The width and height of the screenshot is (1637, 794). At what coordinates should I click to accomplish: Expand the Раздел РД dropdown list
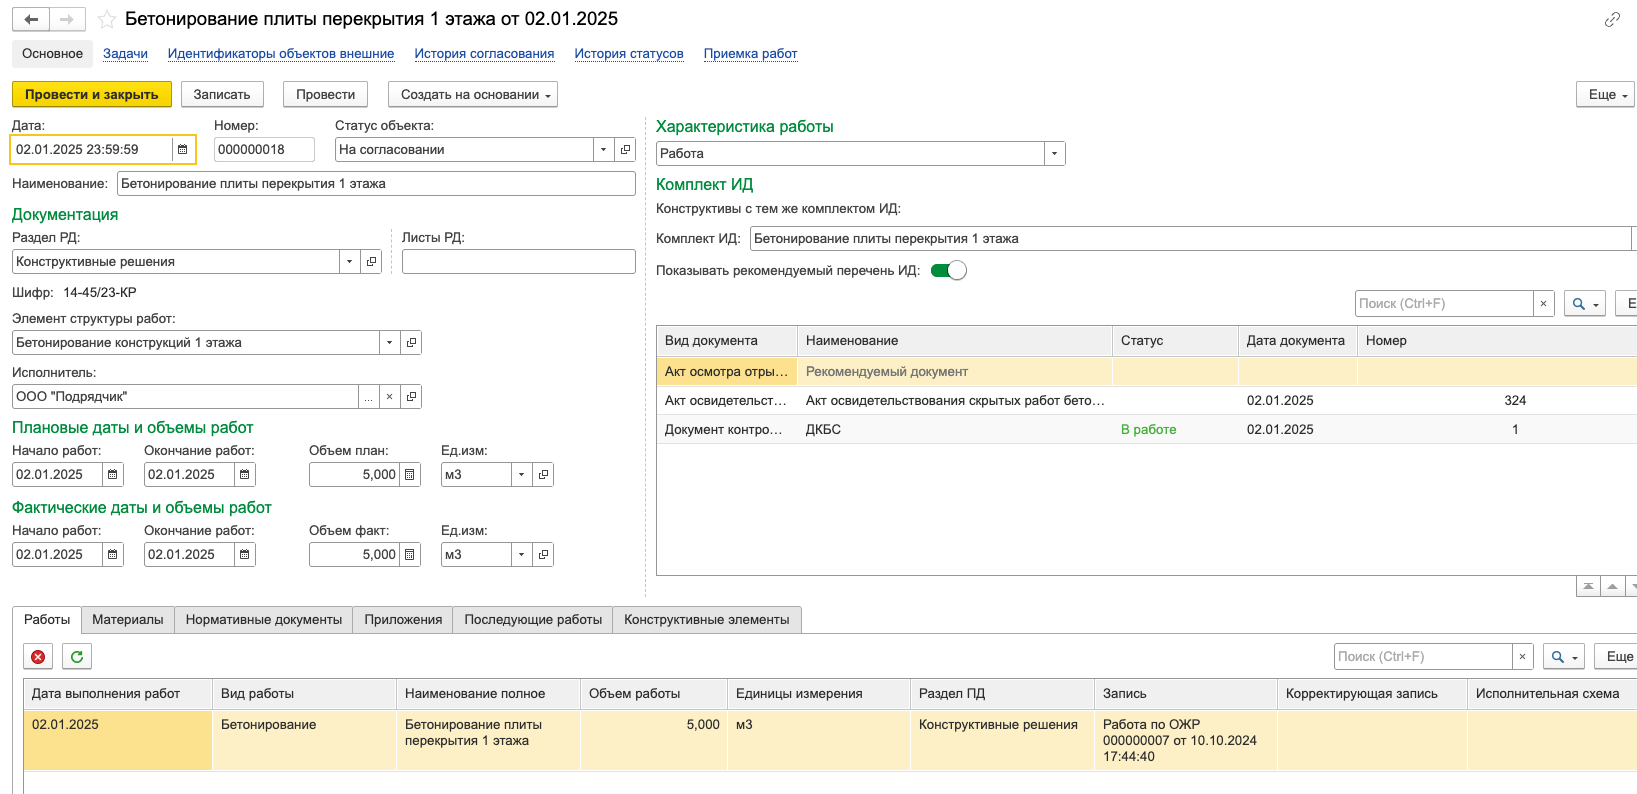coord(349,262)
